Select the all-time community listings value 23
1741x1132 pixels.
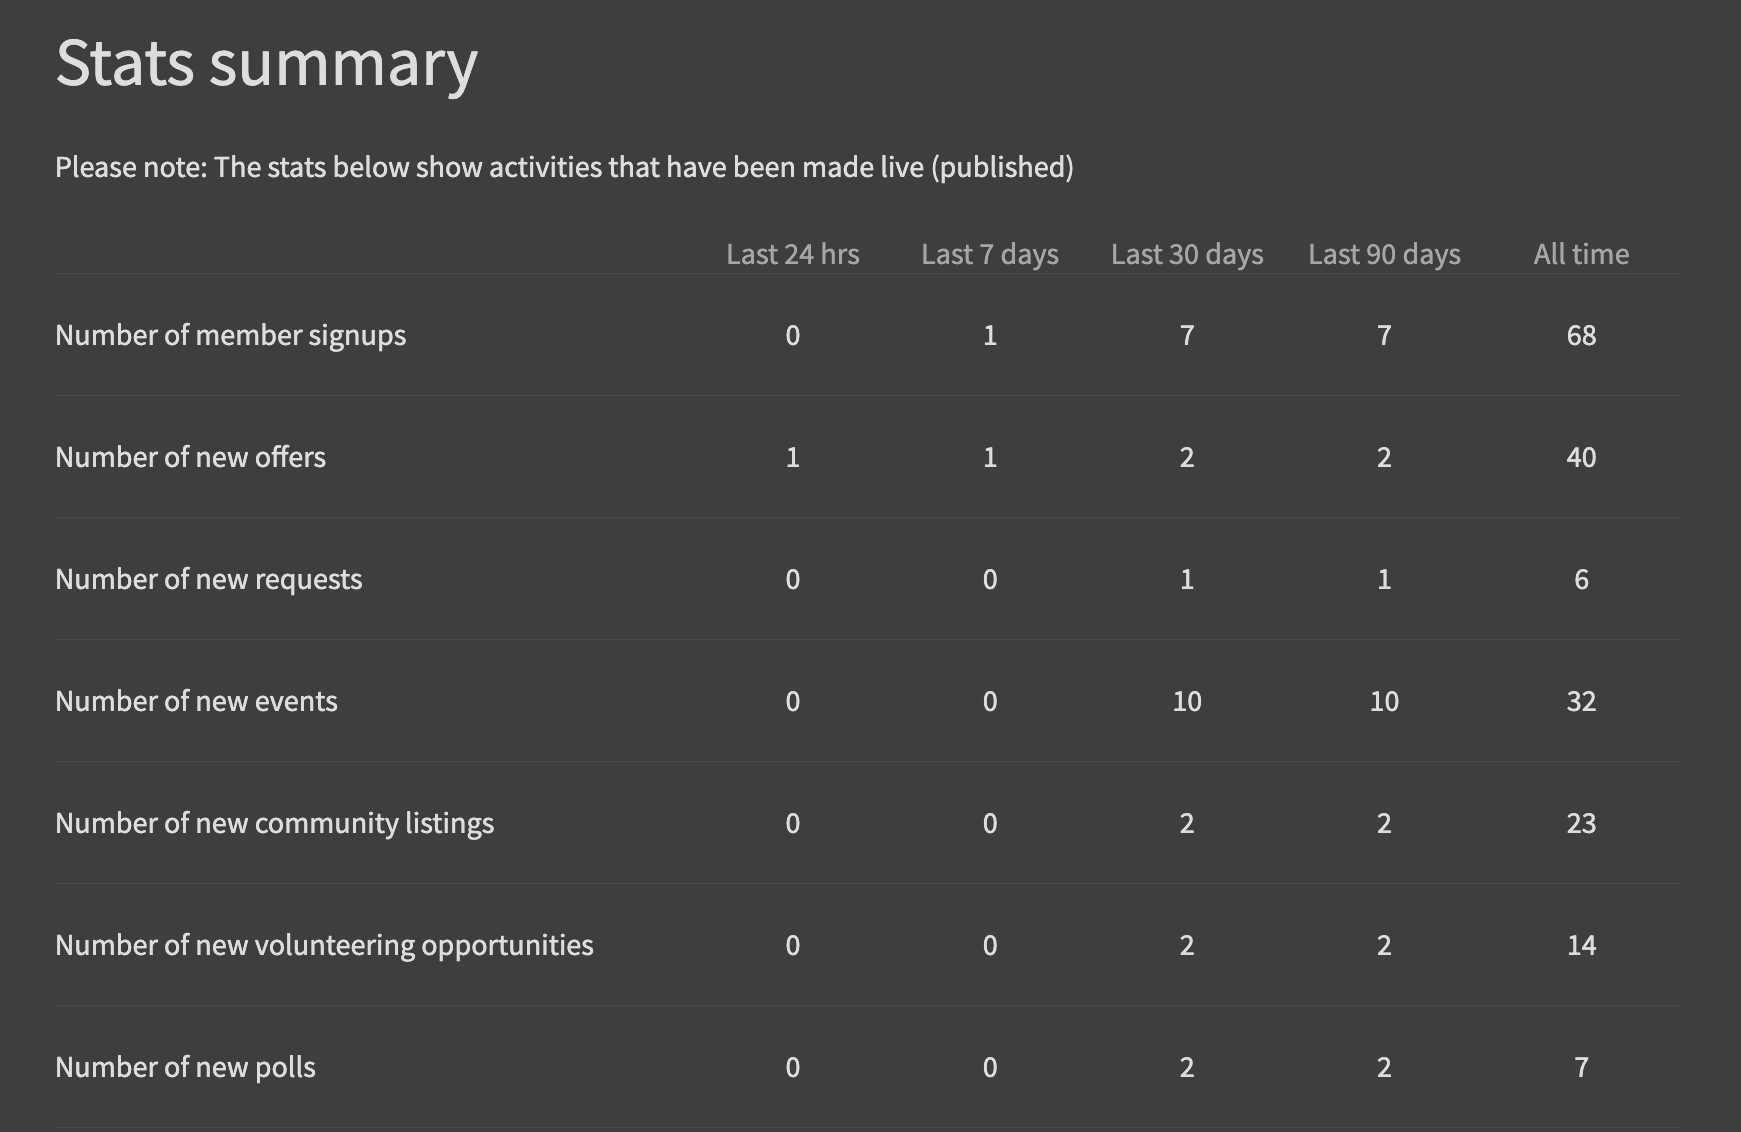coord(1581,823)
